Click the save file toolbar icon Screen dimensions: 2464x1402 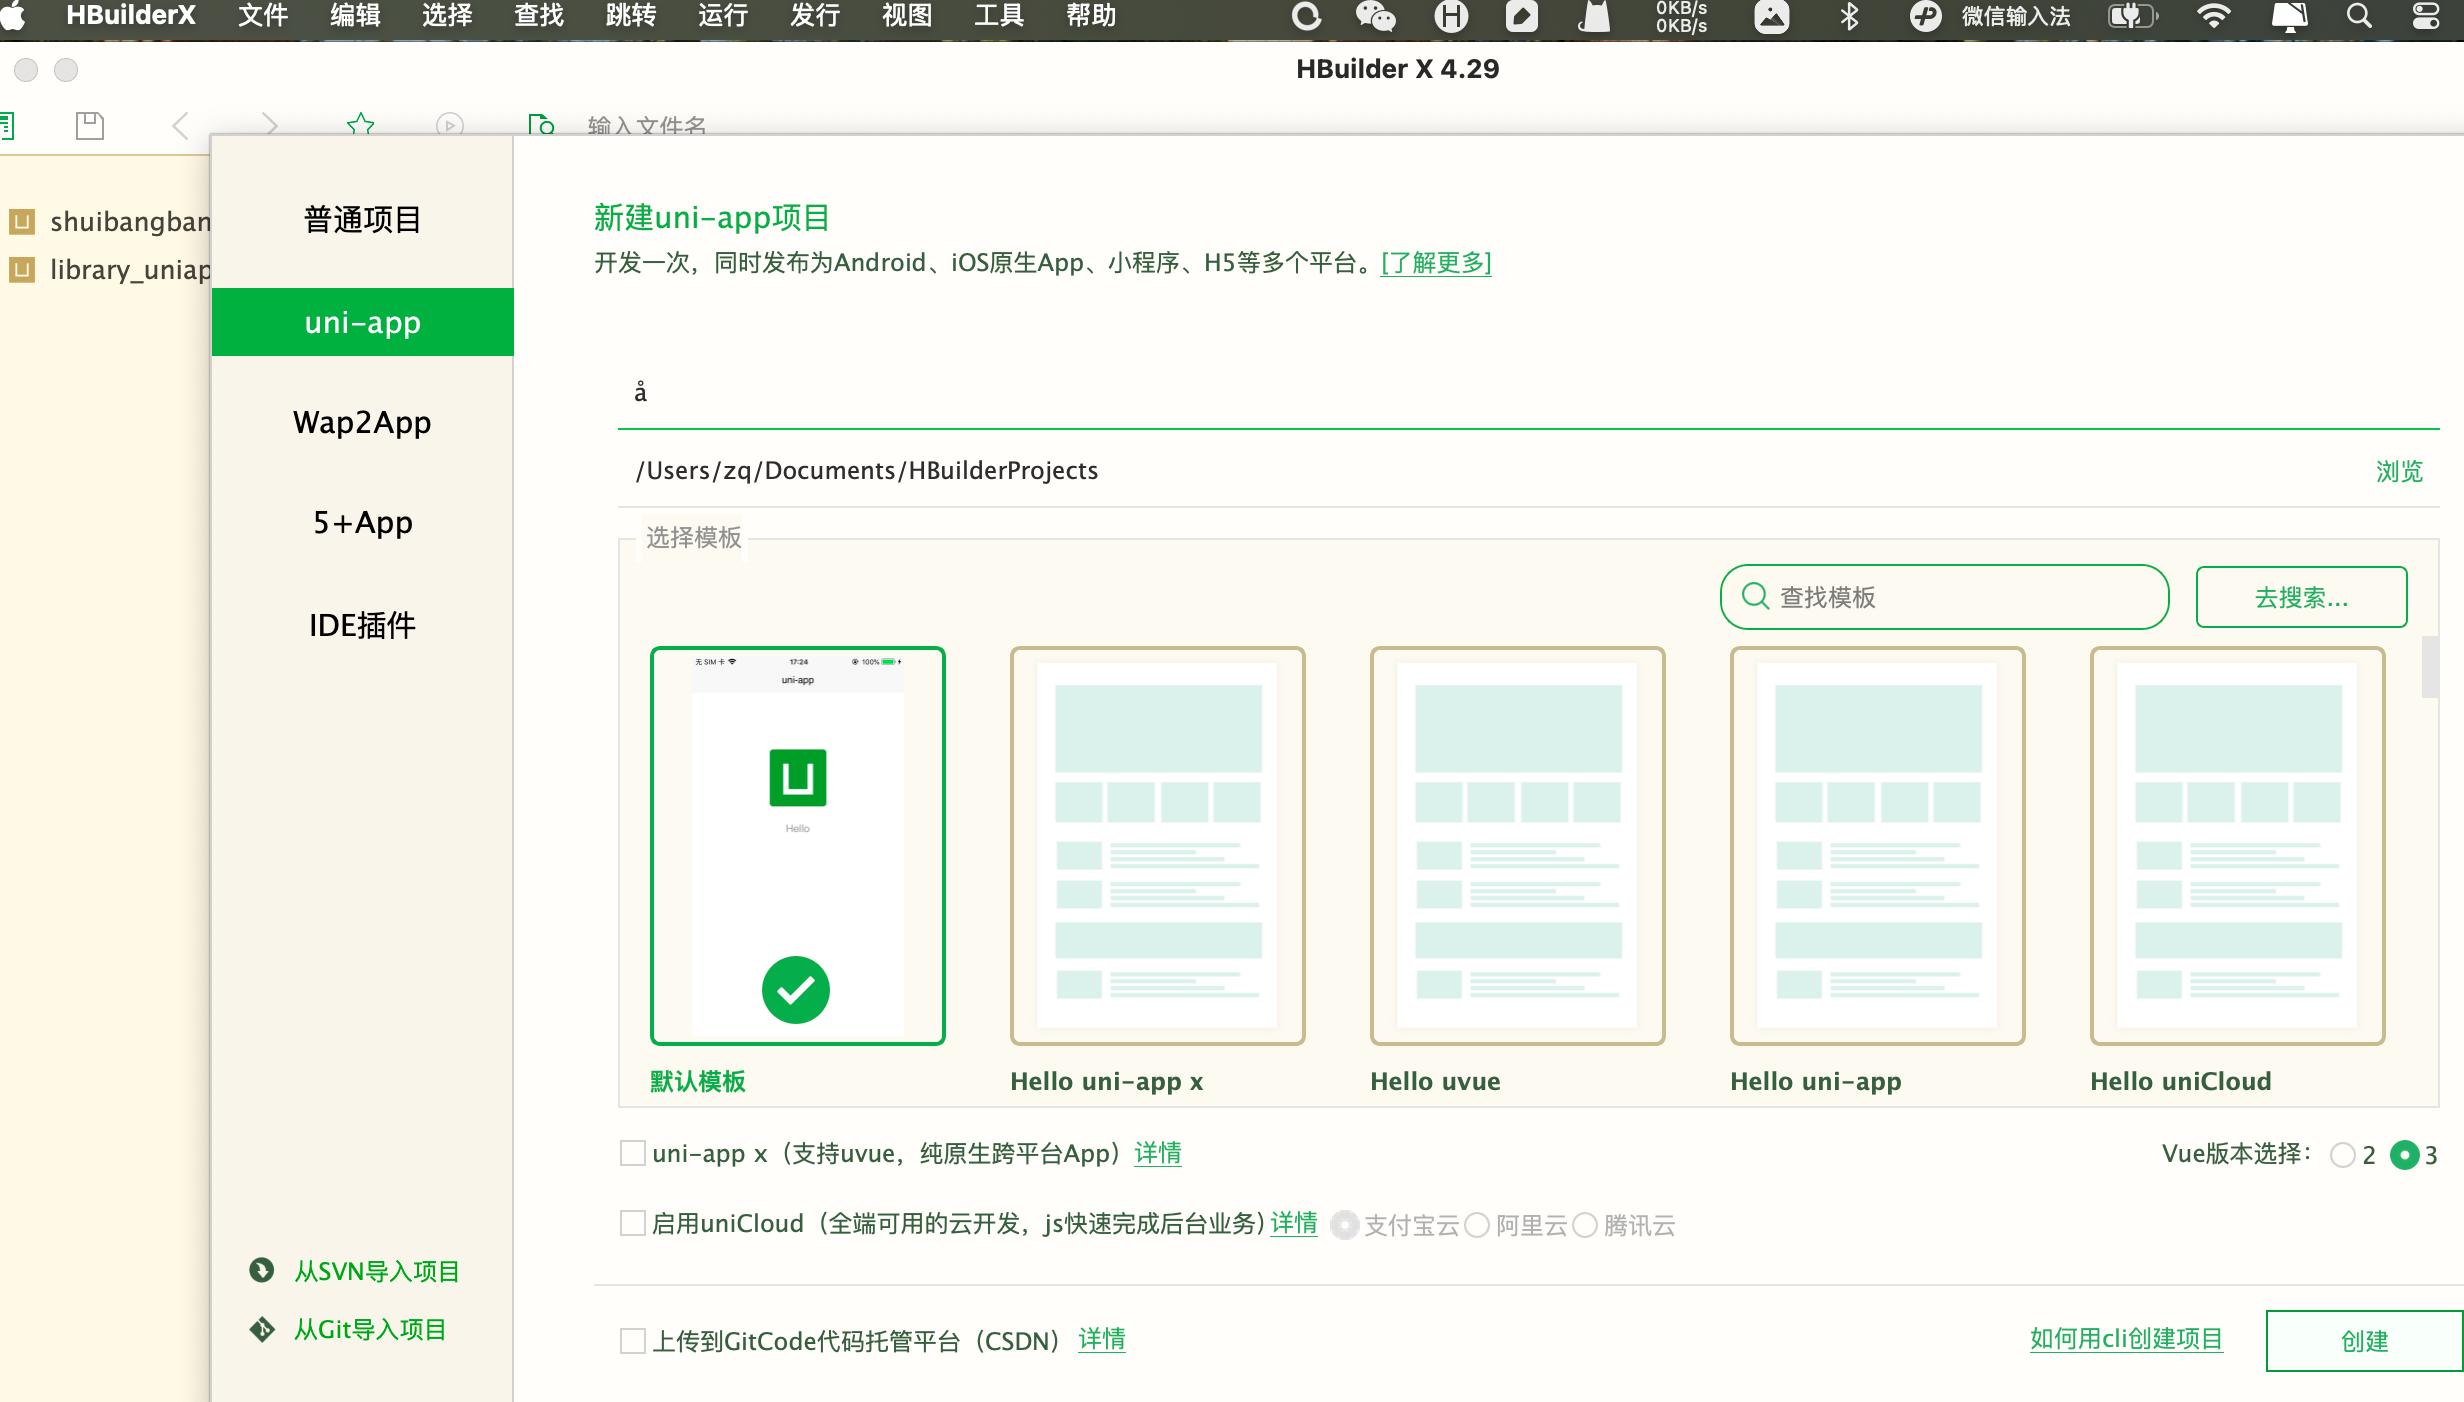pos(90,125)
